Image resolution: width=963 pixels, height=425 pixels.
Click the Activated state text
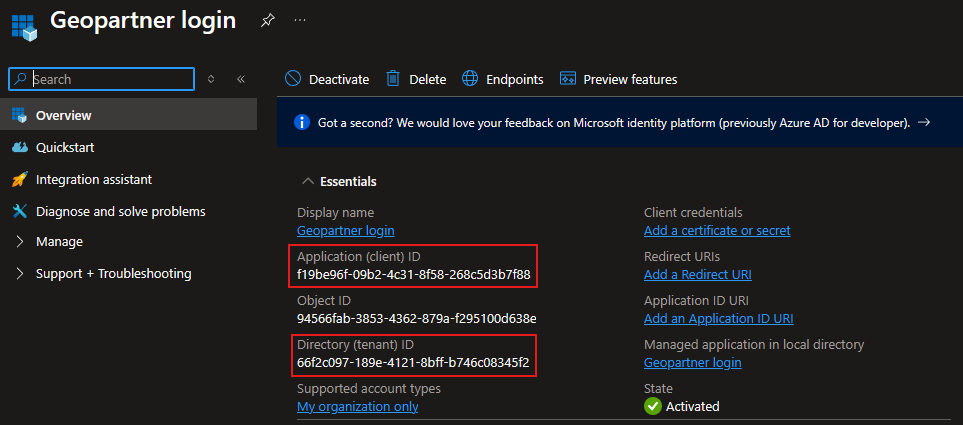[x=693, y=407]
